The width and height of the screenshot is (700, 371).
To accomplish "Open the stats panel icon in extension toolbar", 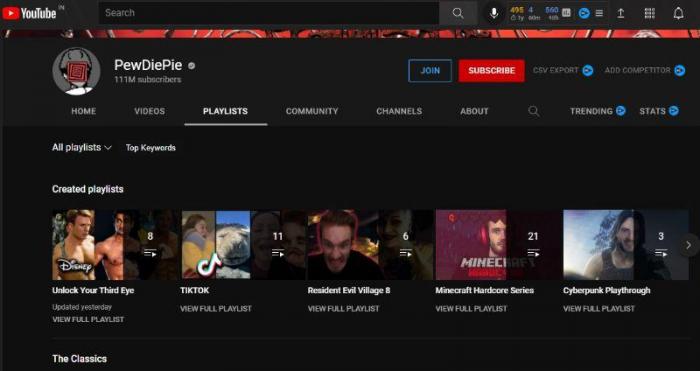I will coord(567,13).
